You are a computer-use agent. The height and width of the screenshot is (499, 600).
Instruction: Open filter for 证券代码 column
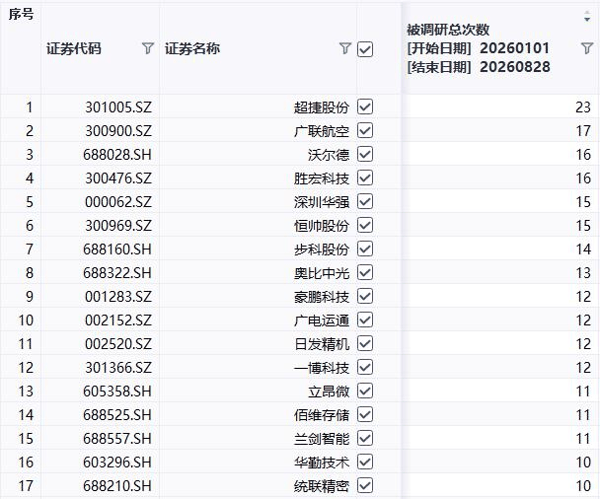[148, 48]
